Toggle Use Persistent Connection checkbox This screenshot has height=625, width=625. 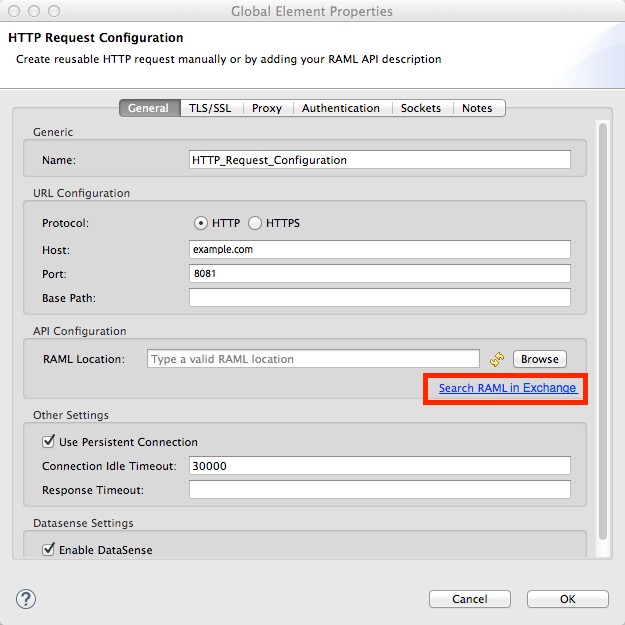click(x=48, y=441)
